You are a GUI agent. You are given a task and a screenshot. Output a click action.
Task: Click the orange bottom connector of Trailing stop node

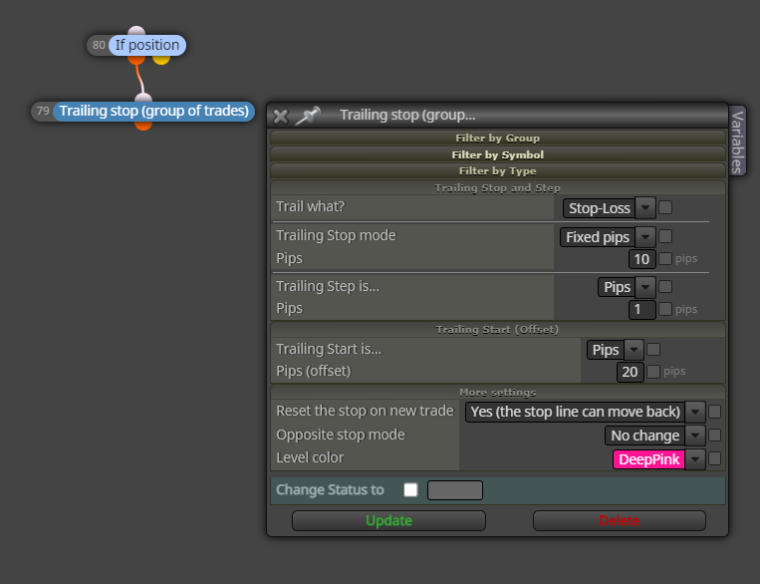pos(143,126)
